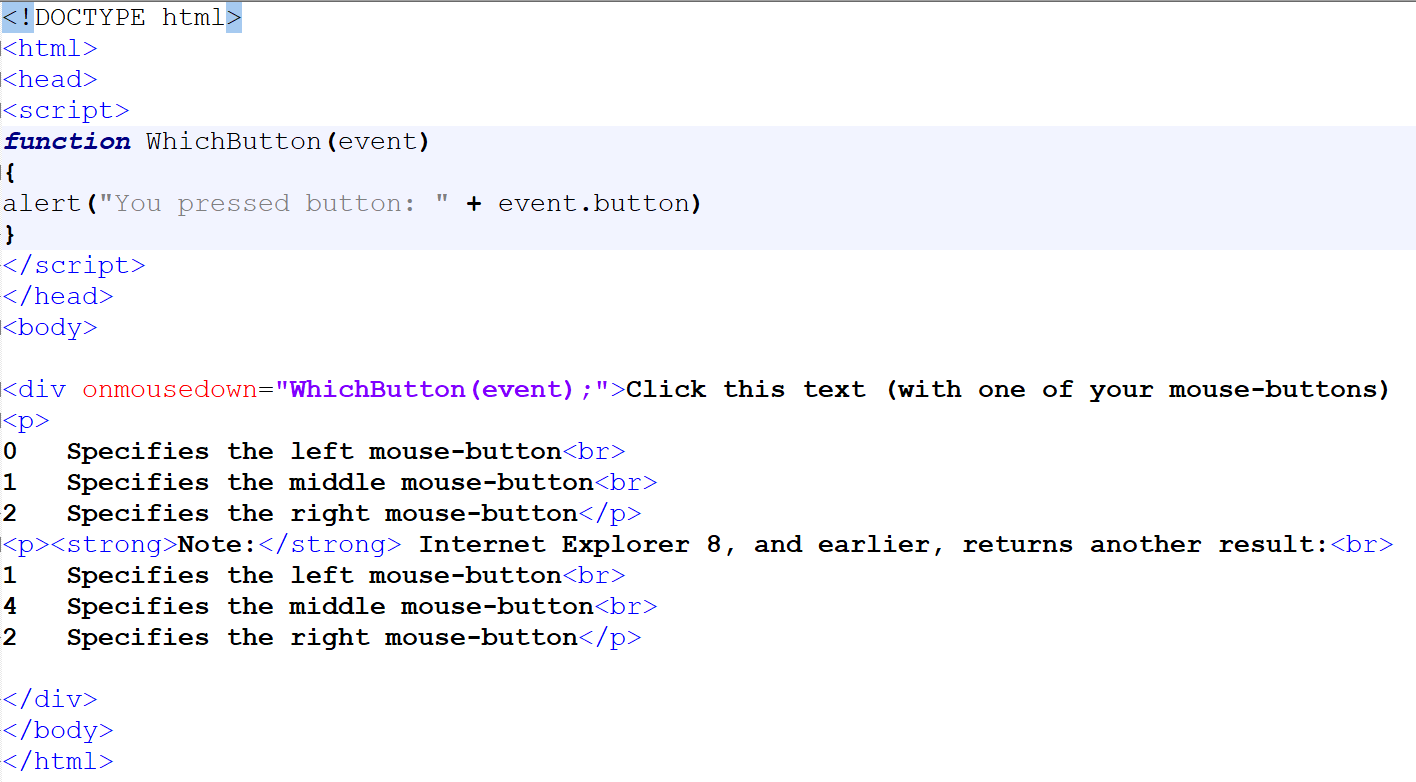Click the words 'Internet Explorer 8'
The height and width of the screenshot is (782, 1416).
570,545
